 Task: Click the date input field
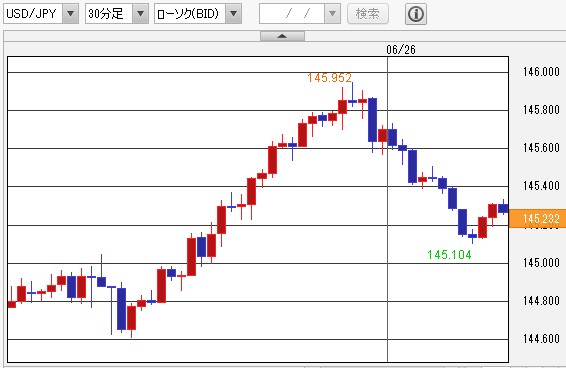pyautogui.click(x=292, y=14)
